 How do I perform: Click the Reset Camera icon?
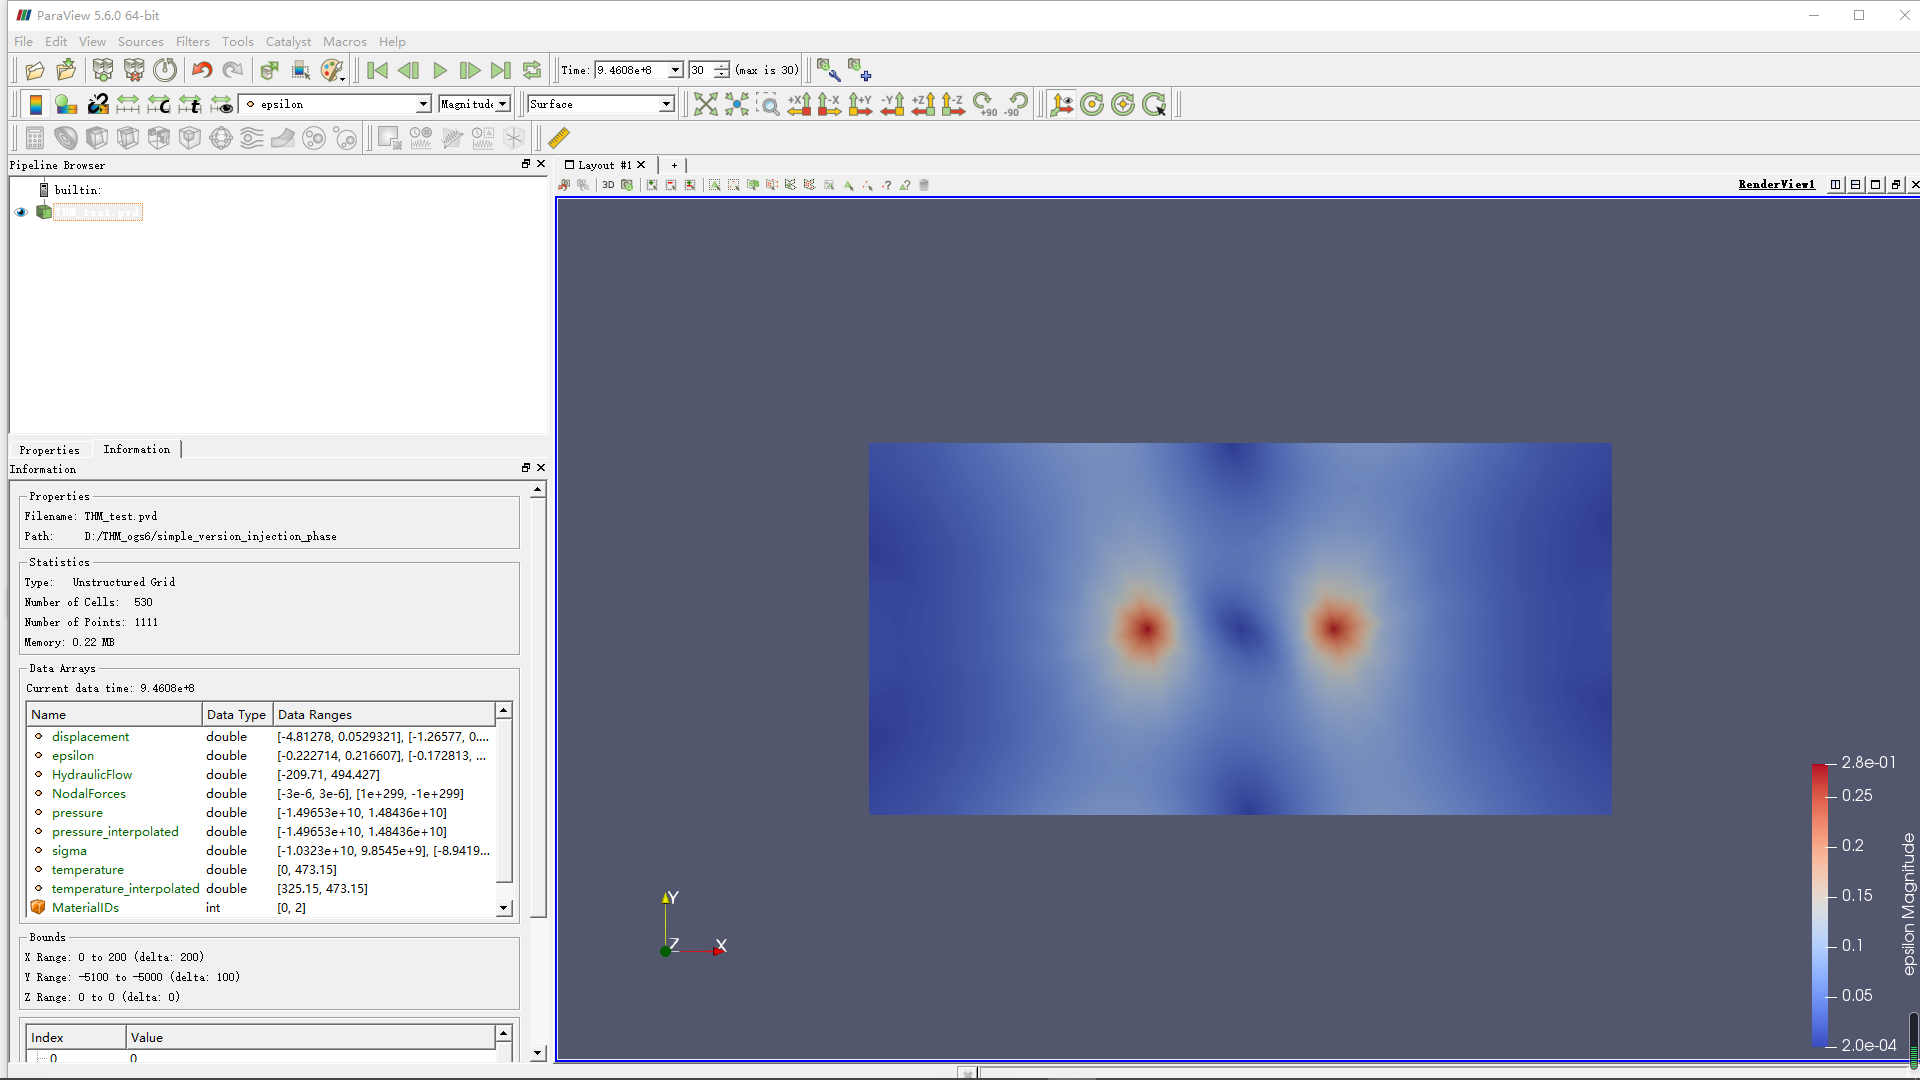pyautogui.click(x=706, y=104)
